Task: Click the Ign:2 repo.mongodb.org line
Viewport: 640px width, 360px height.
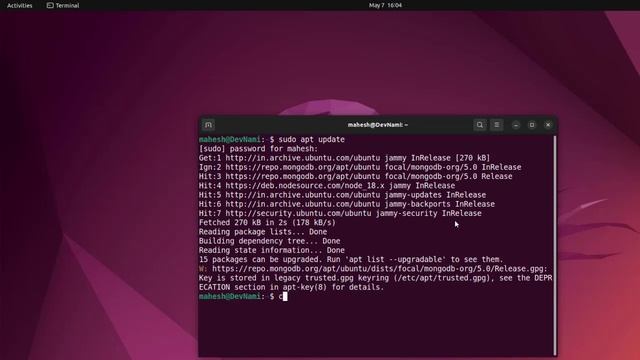Action: click(360, 167)
